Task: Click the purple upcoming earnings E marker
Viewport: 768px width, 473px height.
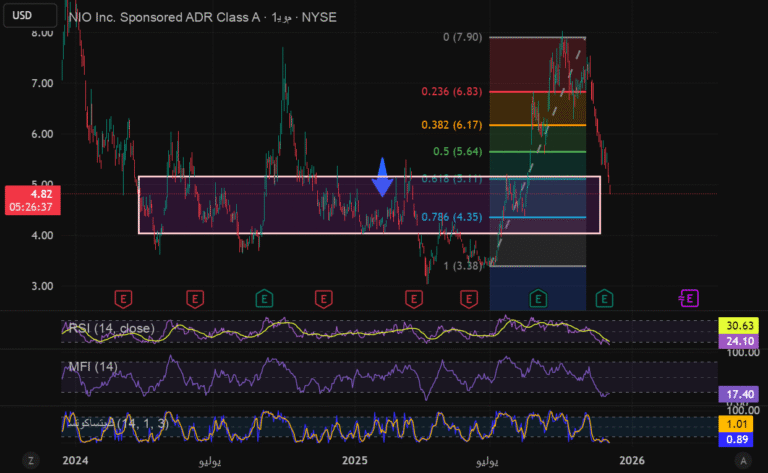Action: [x=688, y=298]
